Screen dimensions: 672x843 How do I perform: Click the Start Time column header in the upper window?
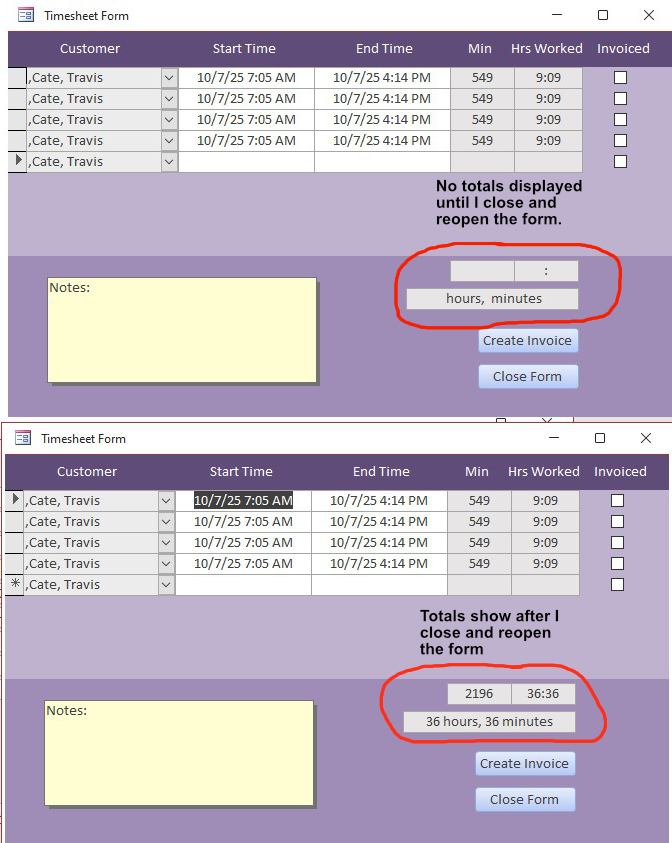click(244, 48)
